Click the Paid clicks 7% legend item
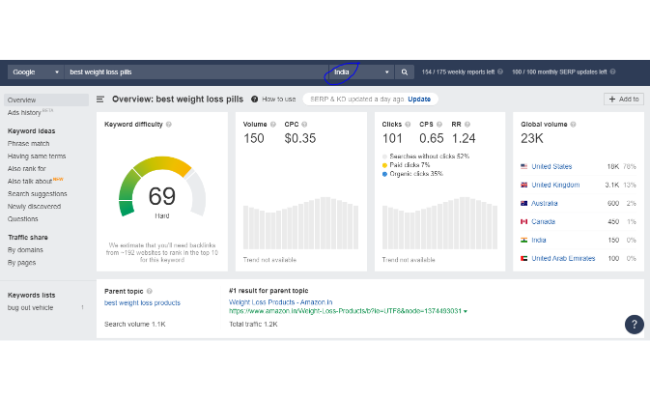The width and height of the screenshot is (650, 400). pyautogui.click(x=406, y=165)
